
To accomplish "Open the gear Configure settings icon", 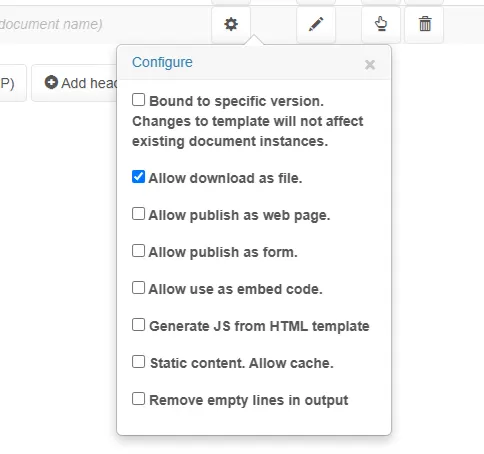I will [x=231, y=24].
